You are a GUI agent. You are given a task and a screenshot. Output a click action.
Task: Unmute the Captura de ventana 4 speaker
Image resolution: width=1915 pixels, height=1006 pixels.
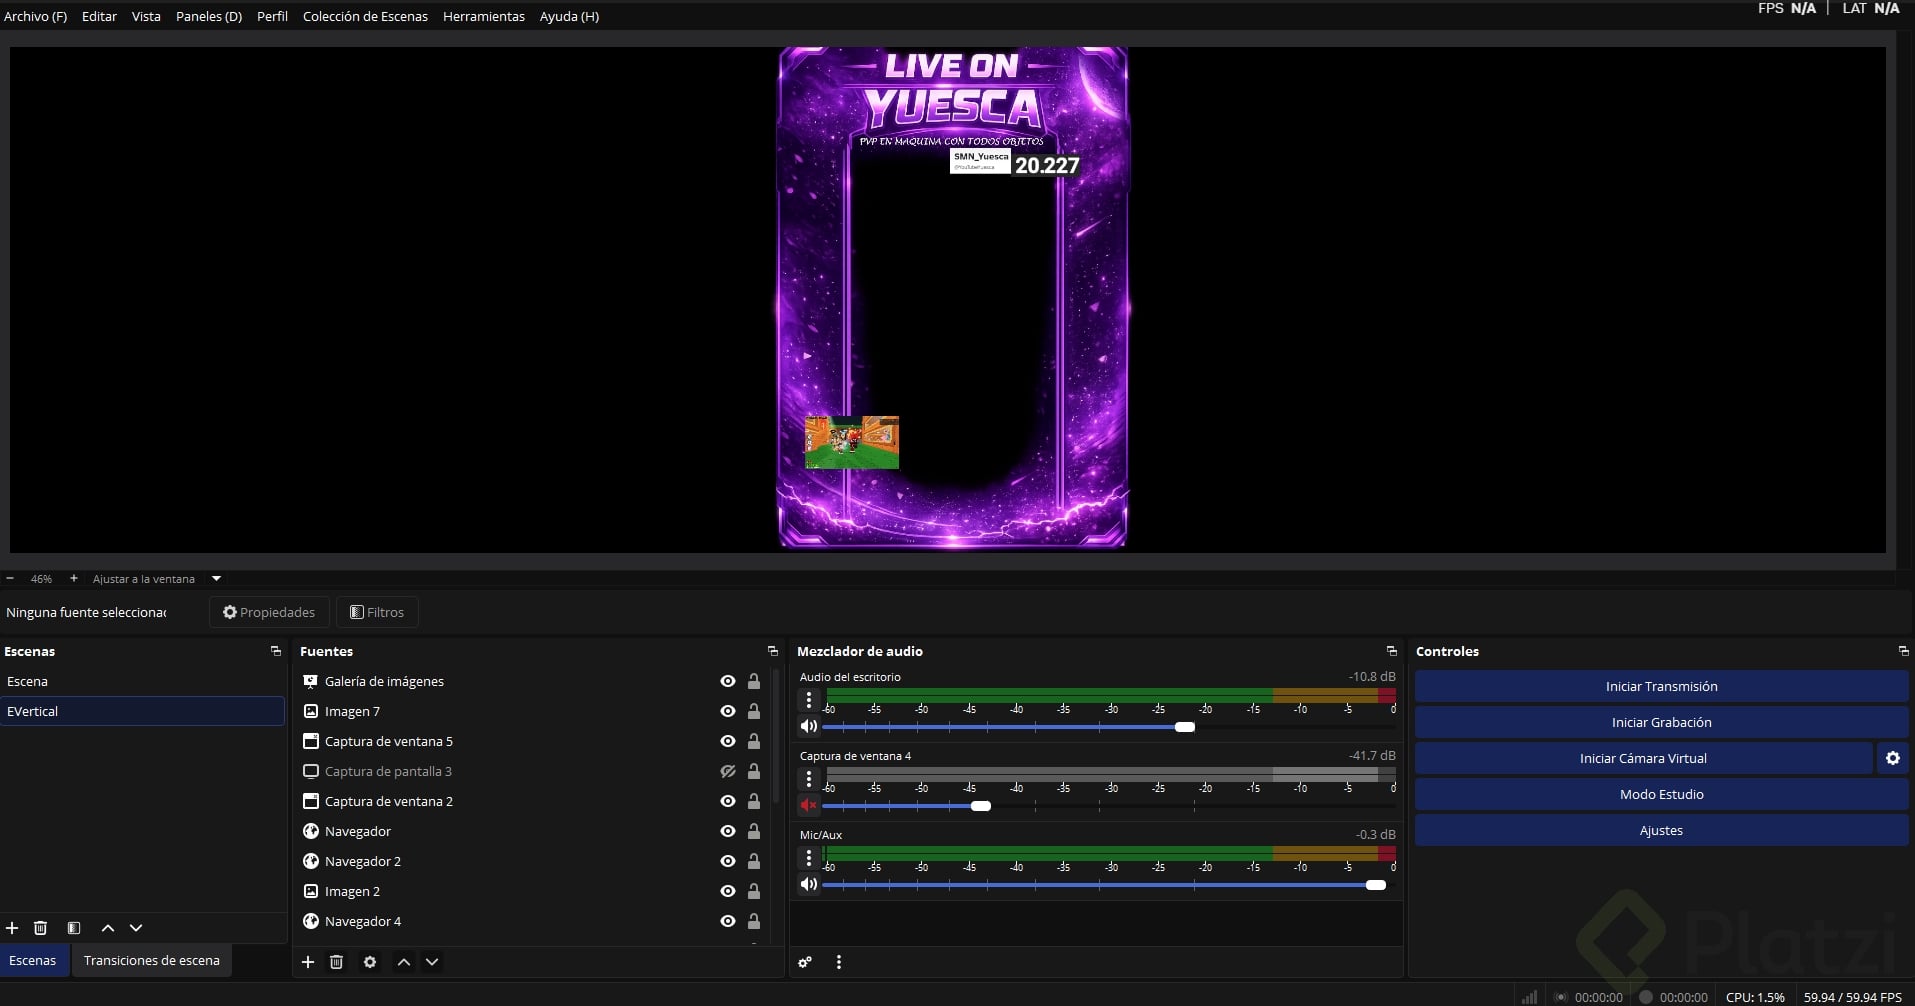pyautogui.click(x=809, y=806)
